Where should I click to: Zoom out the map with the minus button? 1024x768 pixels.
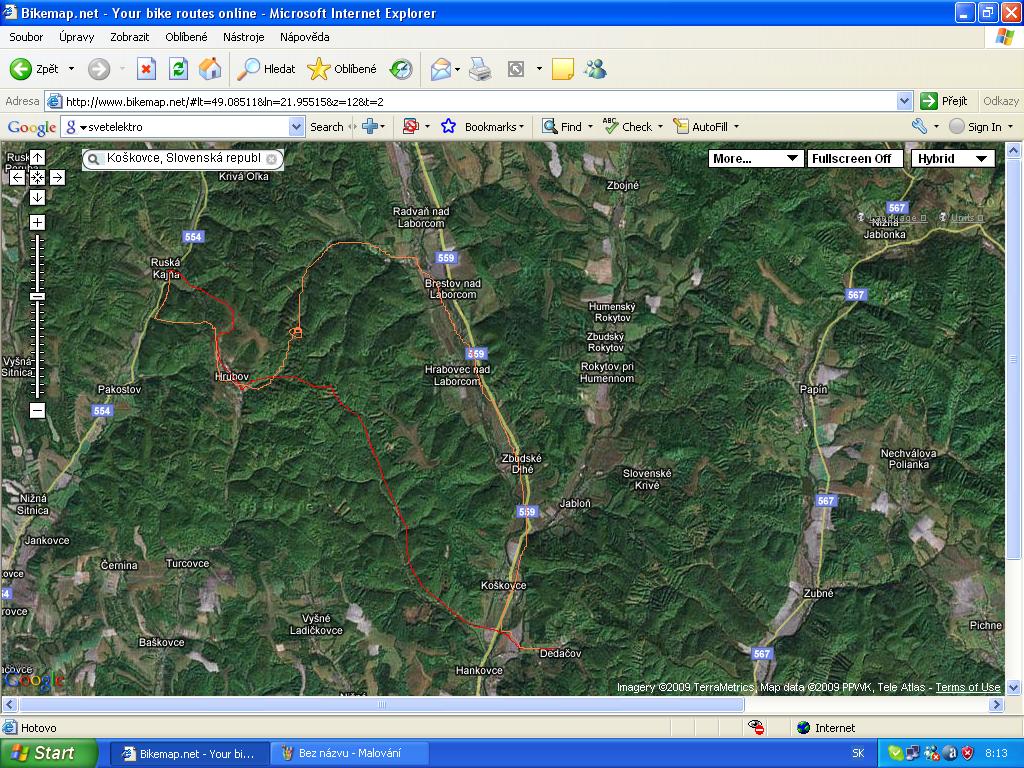pos(37,410)
